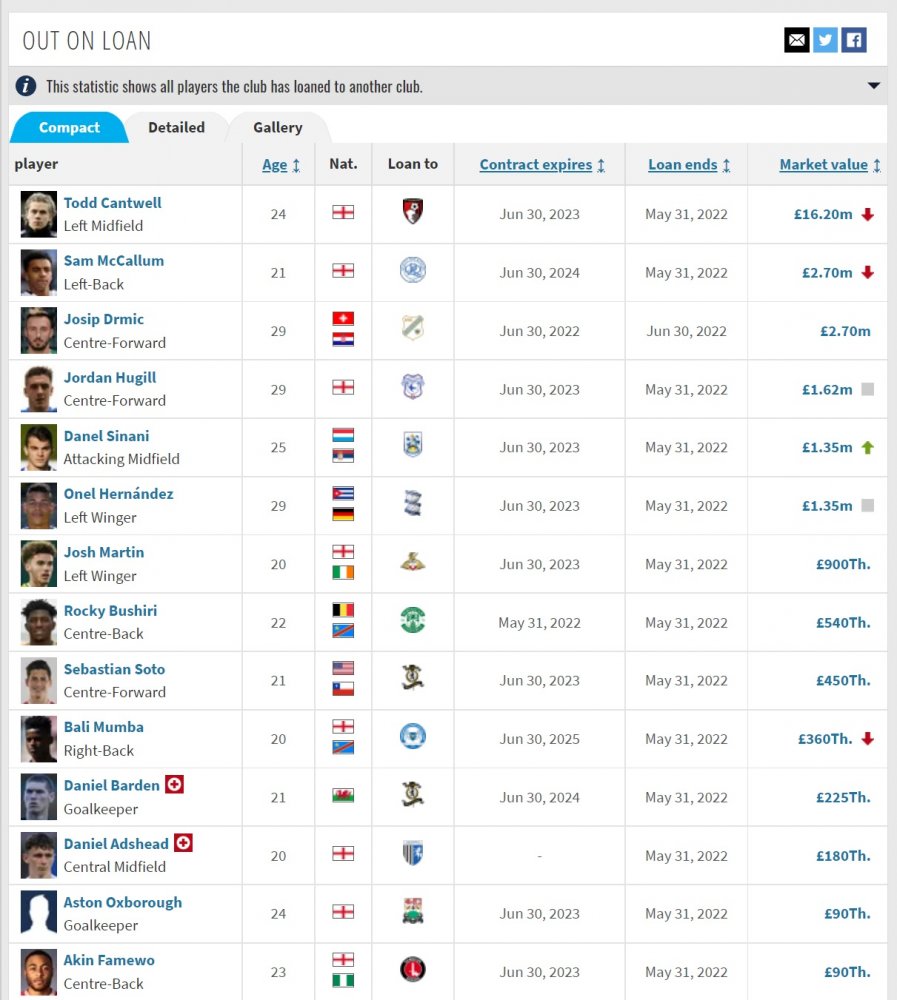The width and height of the screenshot is (897, 1000).
Task: Open Rocky Bushiri's green loan club crest
Action: [x=413, y=620]
